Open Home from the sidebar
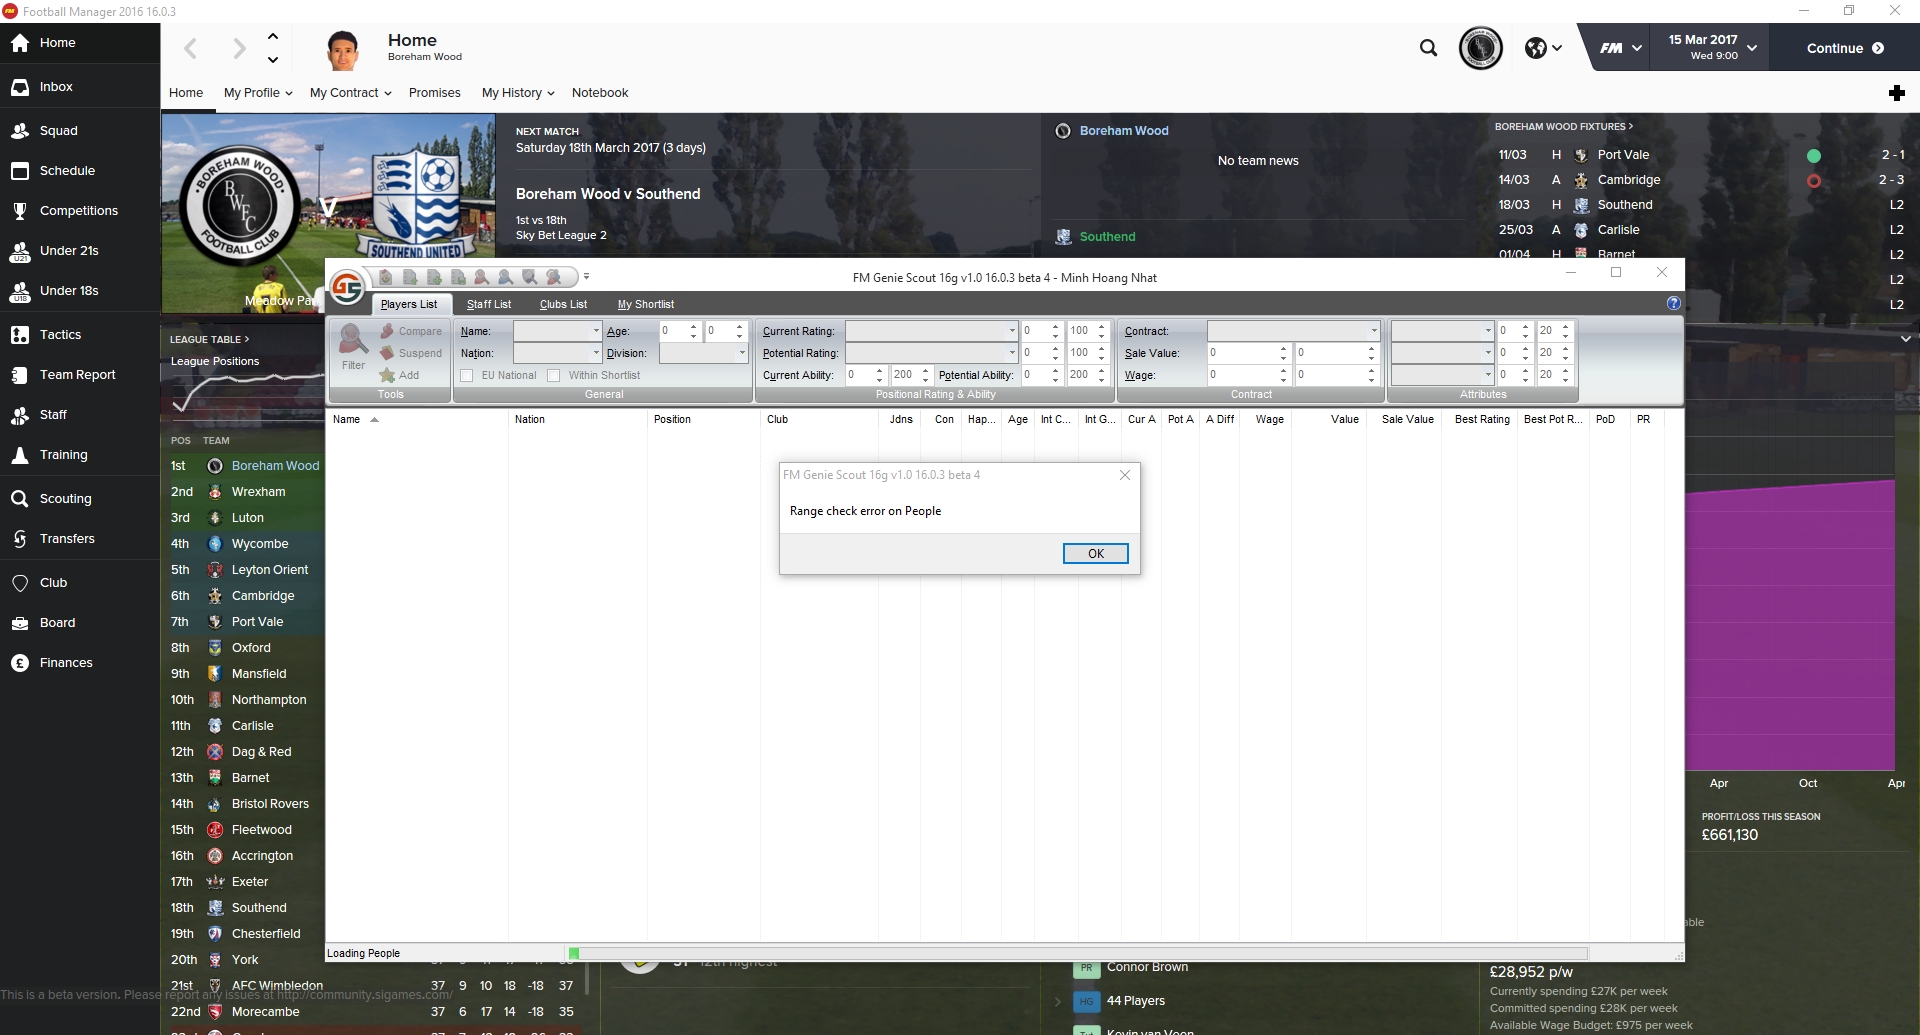The height and width of the screenshot is (1035, 1920). click(80, 43)
